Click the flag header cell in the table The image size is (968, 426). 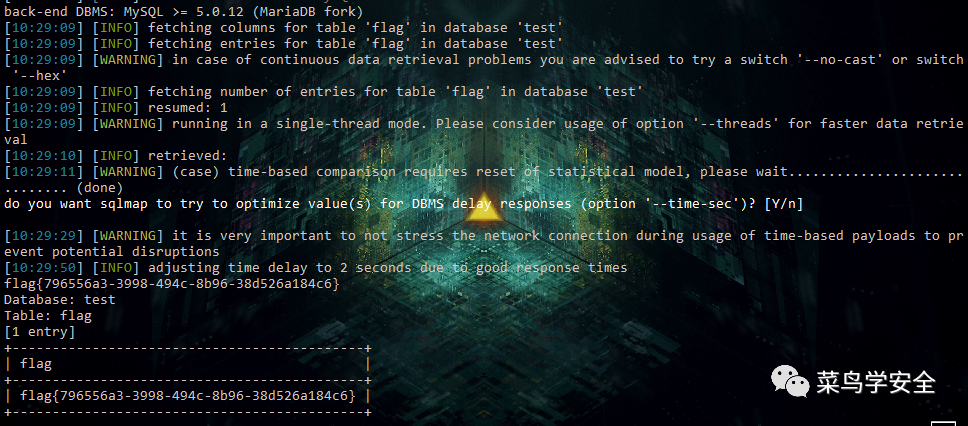[36, 364]
